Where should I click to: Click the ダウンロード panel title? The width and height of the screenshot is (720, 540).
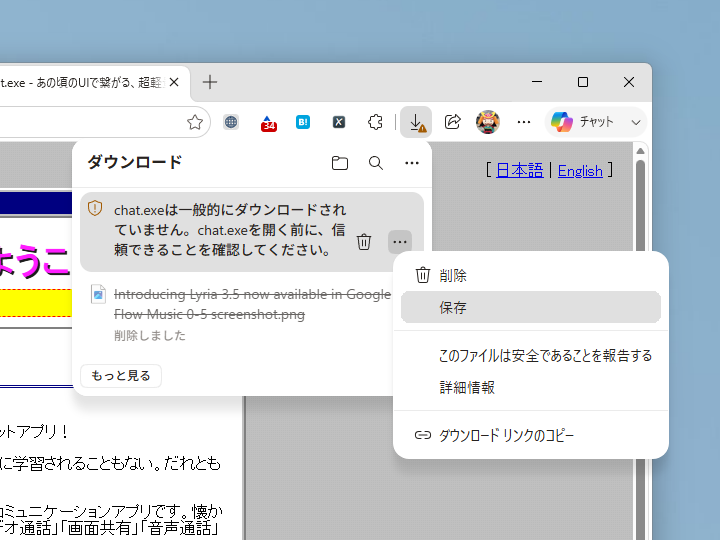135,162
